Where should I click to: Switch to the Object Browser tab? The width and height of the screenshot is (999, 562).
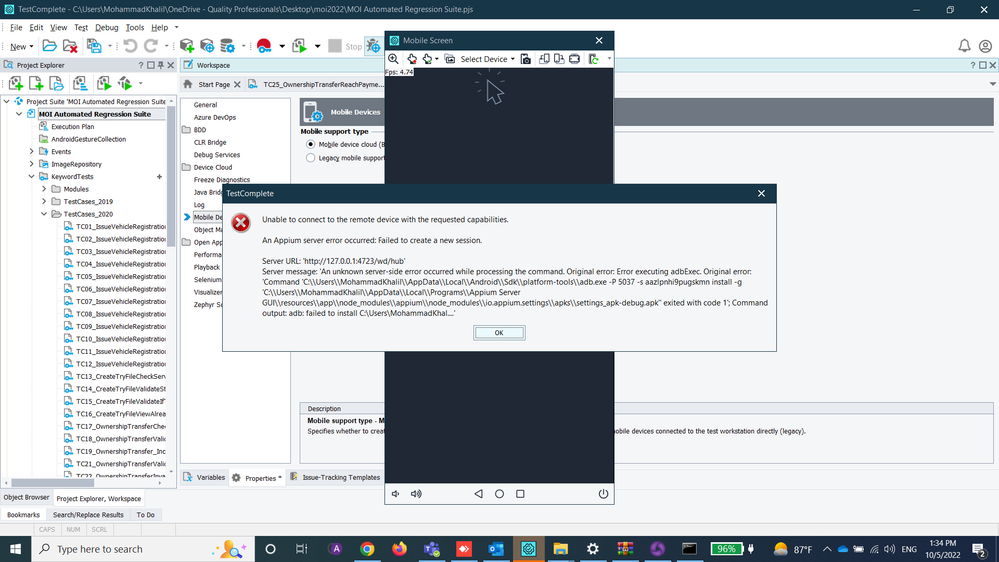coord(26,498)
